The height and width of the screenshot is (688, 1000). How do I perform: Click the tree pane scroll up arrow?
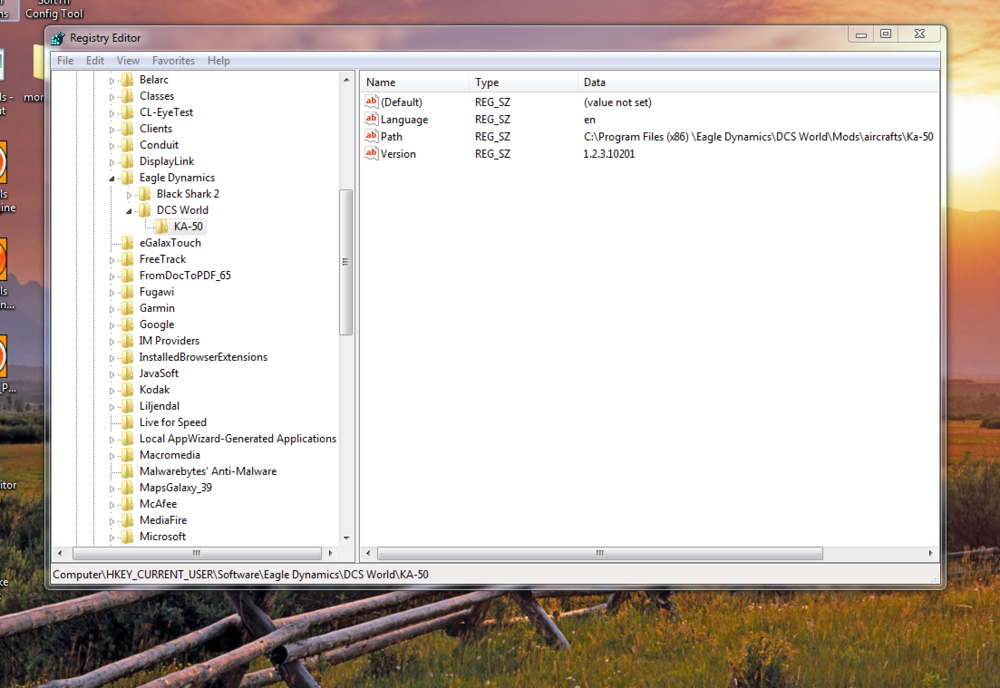346,80
